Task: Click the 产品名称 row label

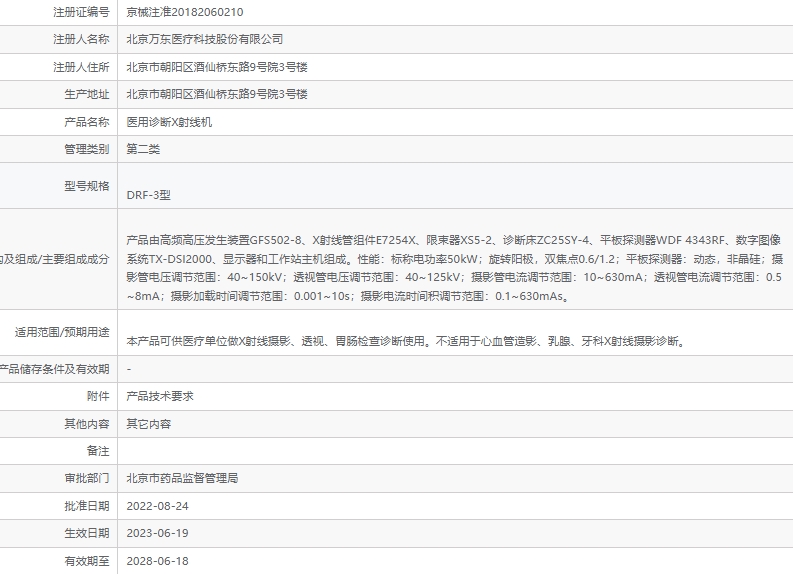Action: (x=87, y=122)
